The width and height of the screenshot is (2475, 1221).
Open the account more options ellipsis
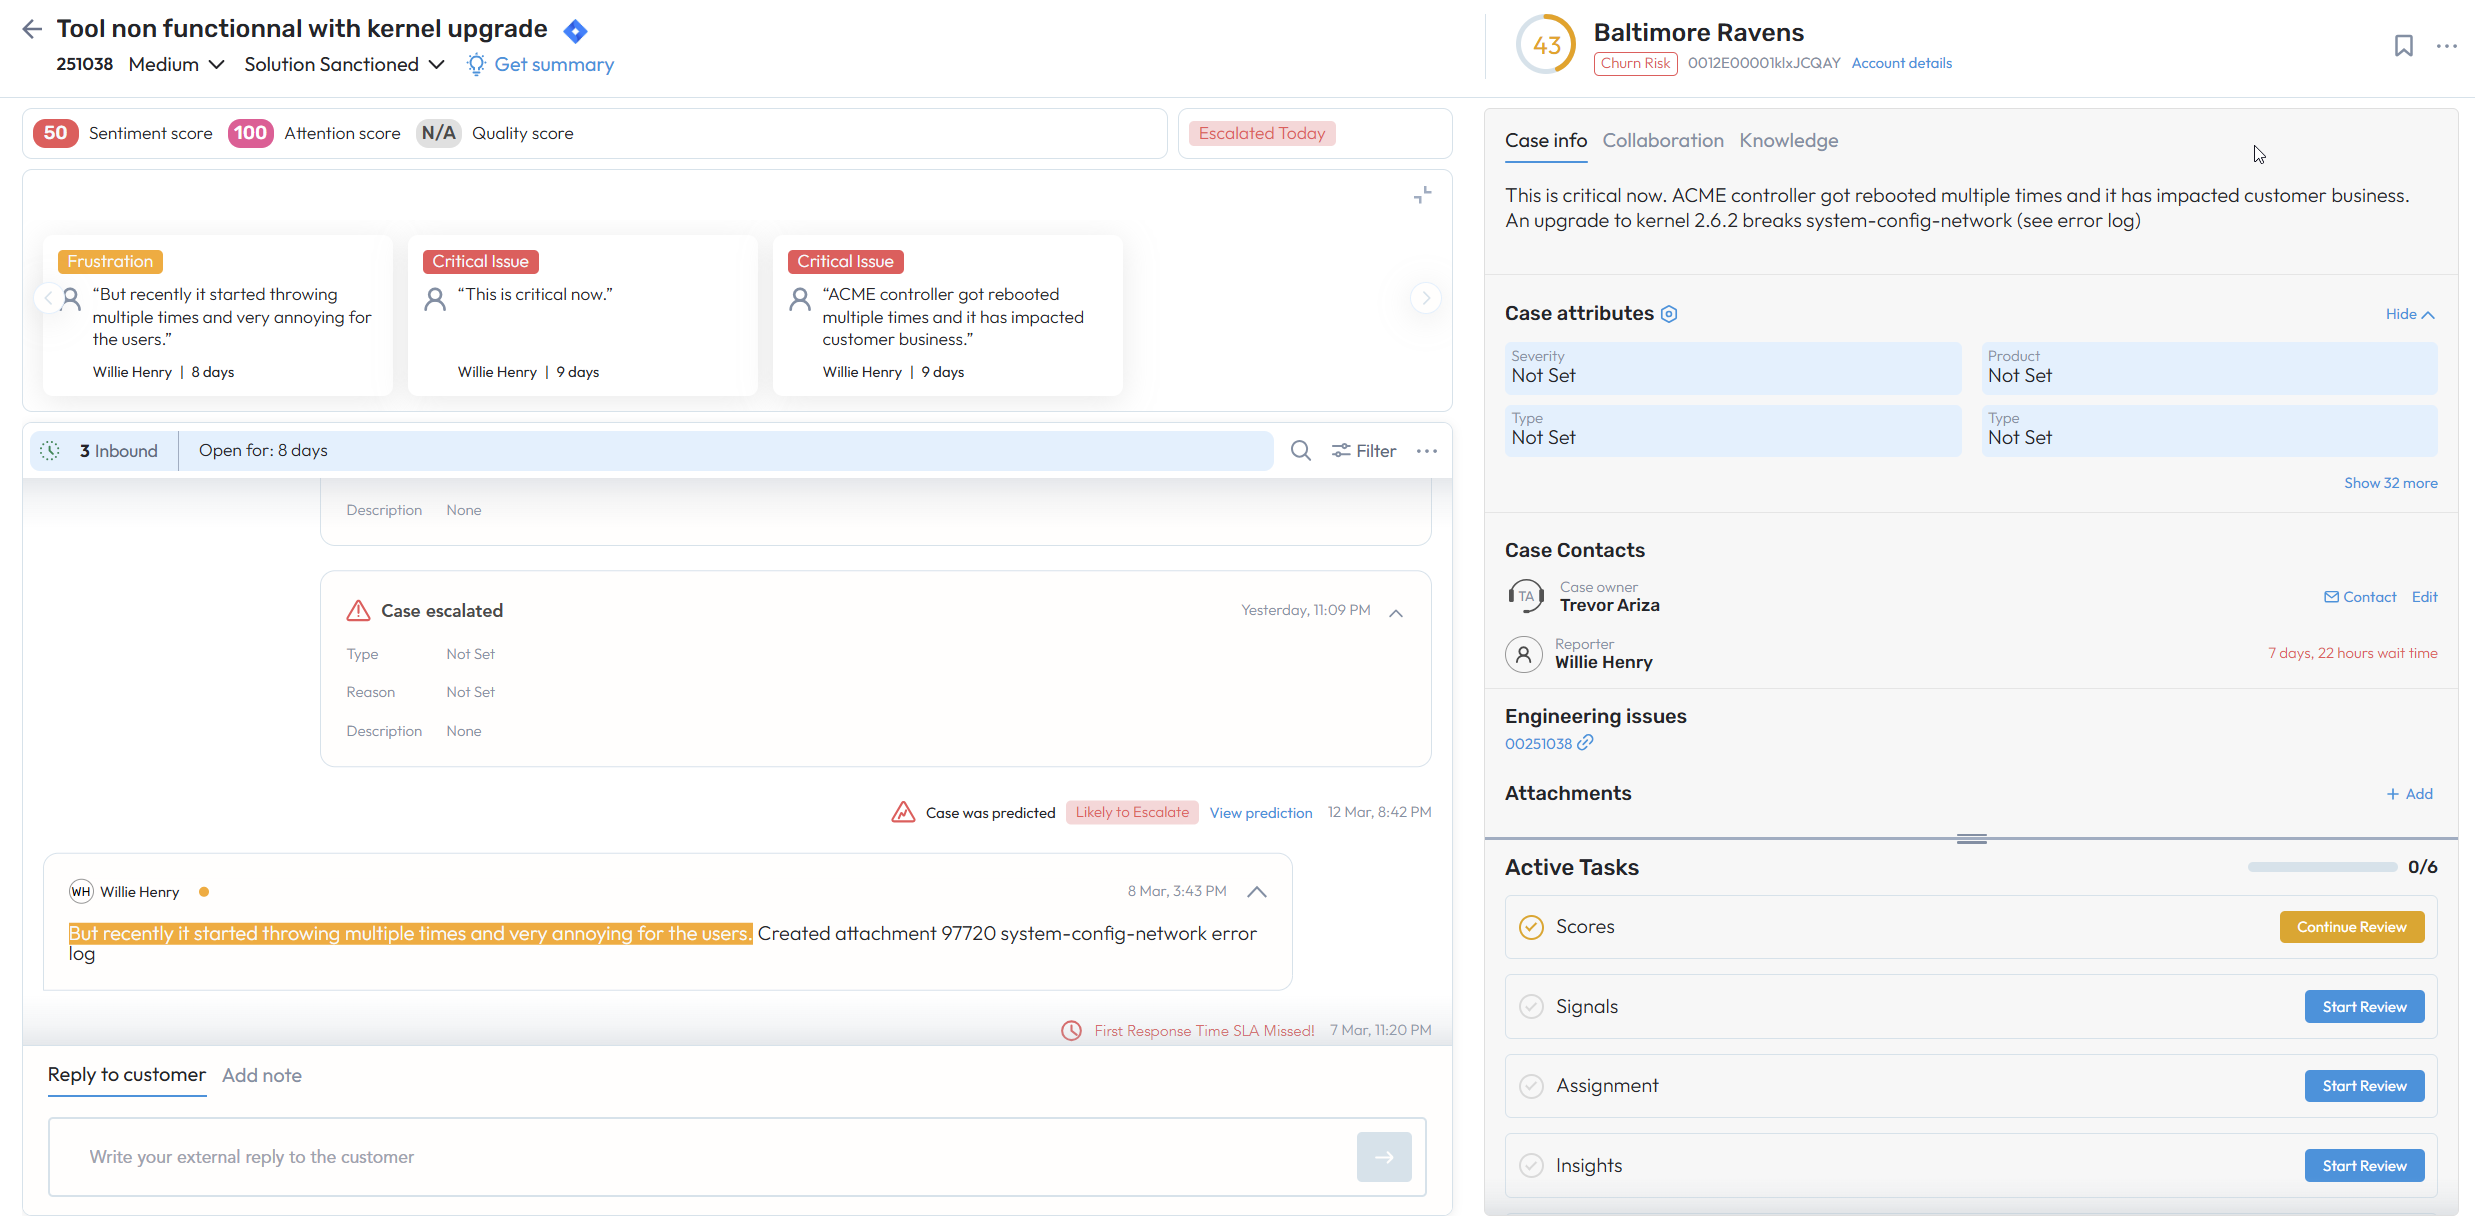coord(2446,46)
